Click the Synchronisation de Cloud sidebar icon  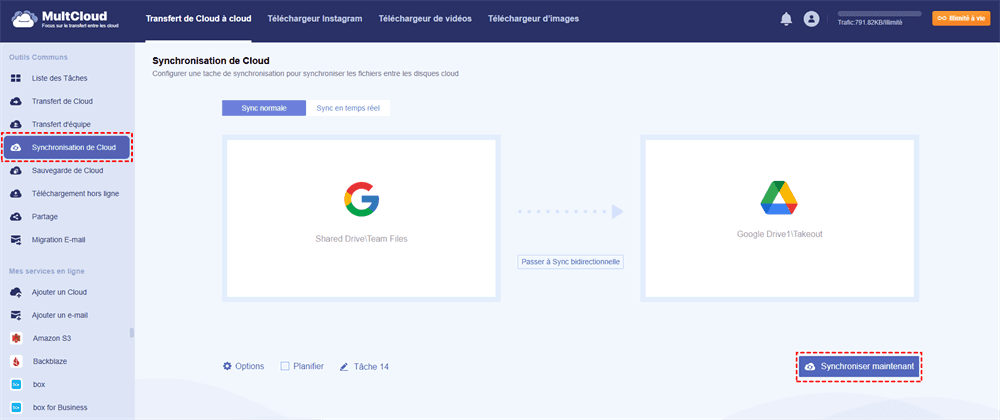[x=17, y=148]
